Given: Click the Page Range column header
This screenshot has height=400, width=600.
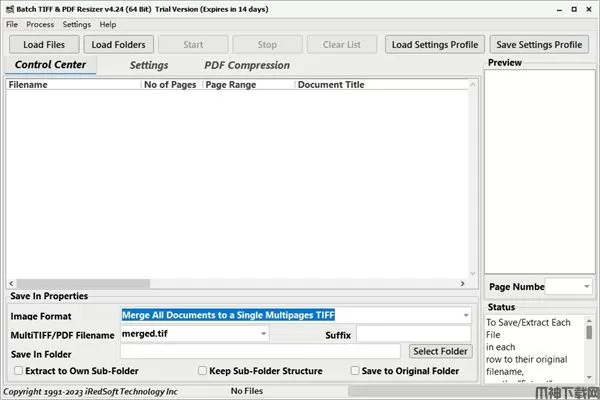Looking at the screenshot, I should (x=248, y=85).
